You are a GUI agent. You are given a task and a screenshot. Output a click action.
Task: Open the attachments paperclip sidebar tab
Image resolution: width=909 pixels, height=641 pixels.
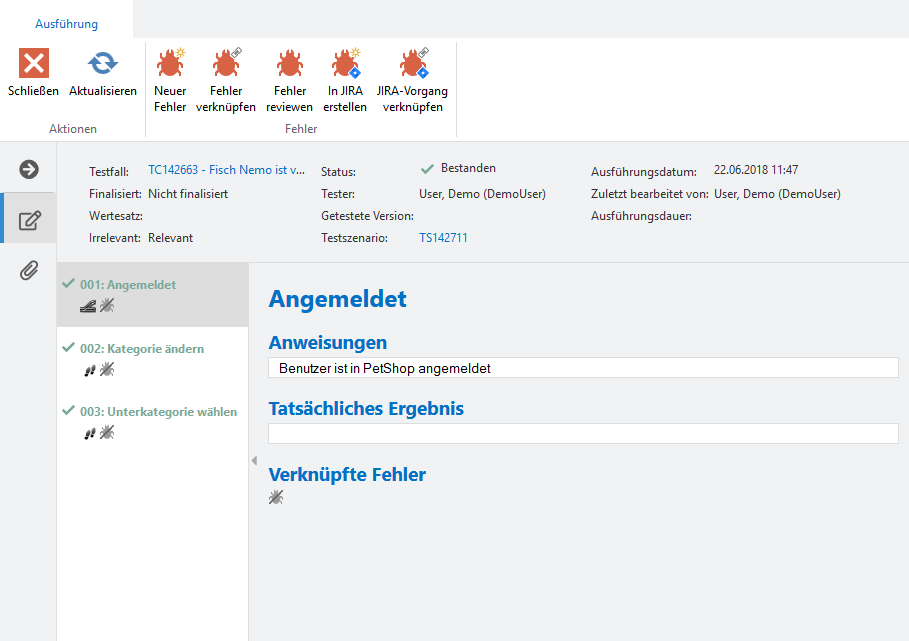(x=29, y=270)
